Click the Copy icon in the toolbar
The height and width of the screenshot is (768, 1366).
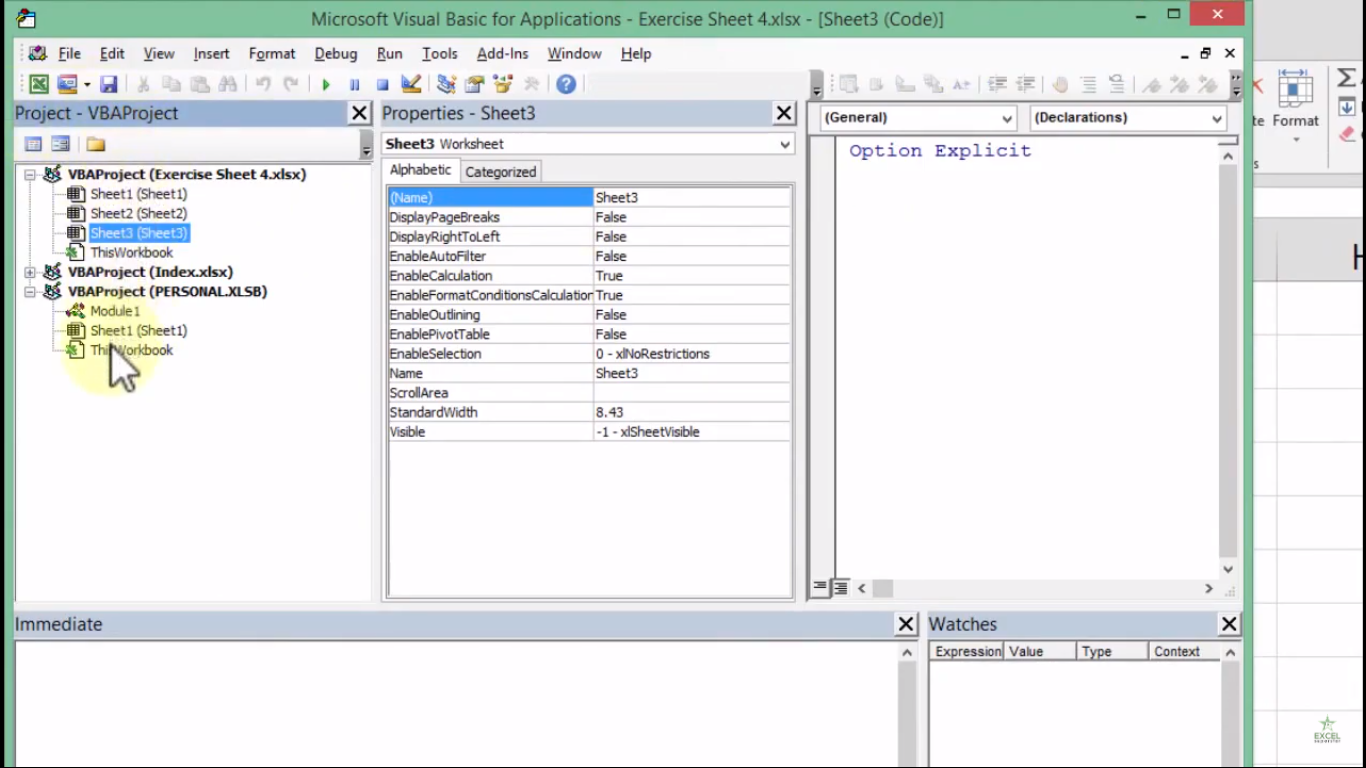pos(171,85)
